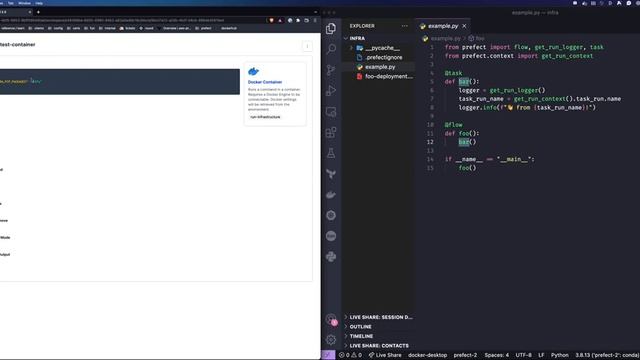Open the Extensions view
Image resolution: width=640 pixels, height=360 pixels.
click(331, 132)
